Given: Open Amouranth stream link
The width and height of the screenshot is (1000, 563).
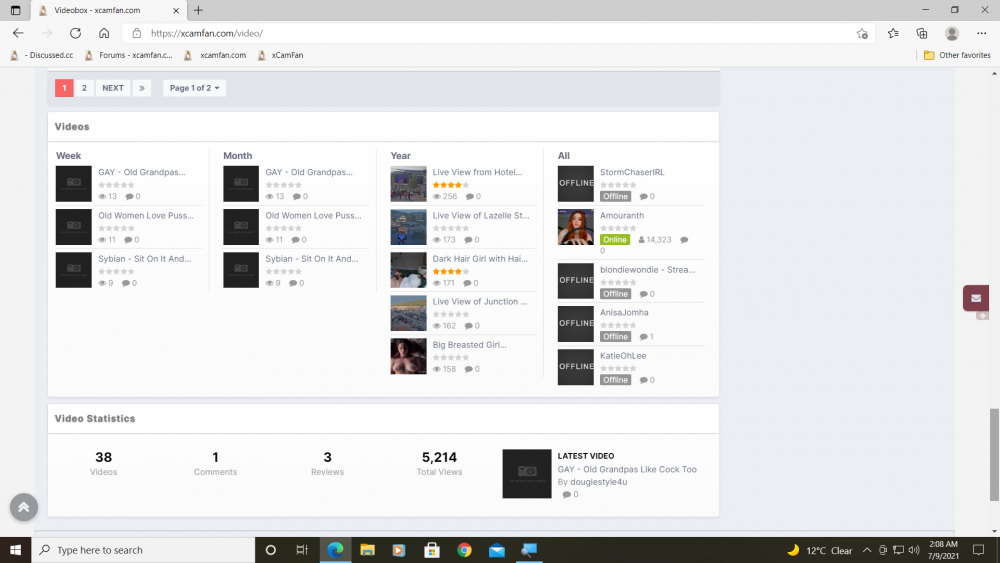Looking at the screenshot, I should click(622, 216).
